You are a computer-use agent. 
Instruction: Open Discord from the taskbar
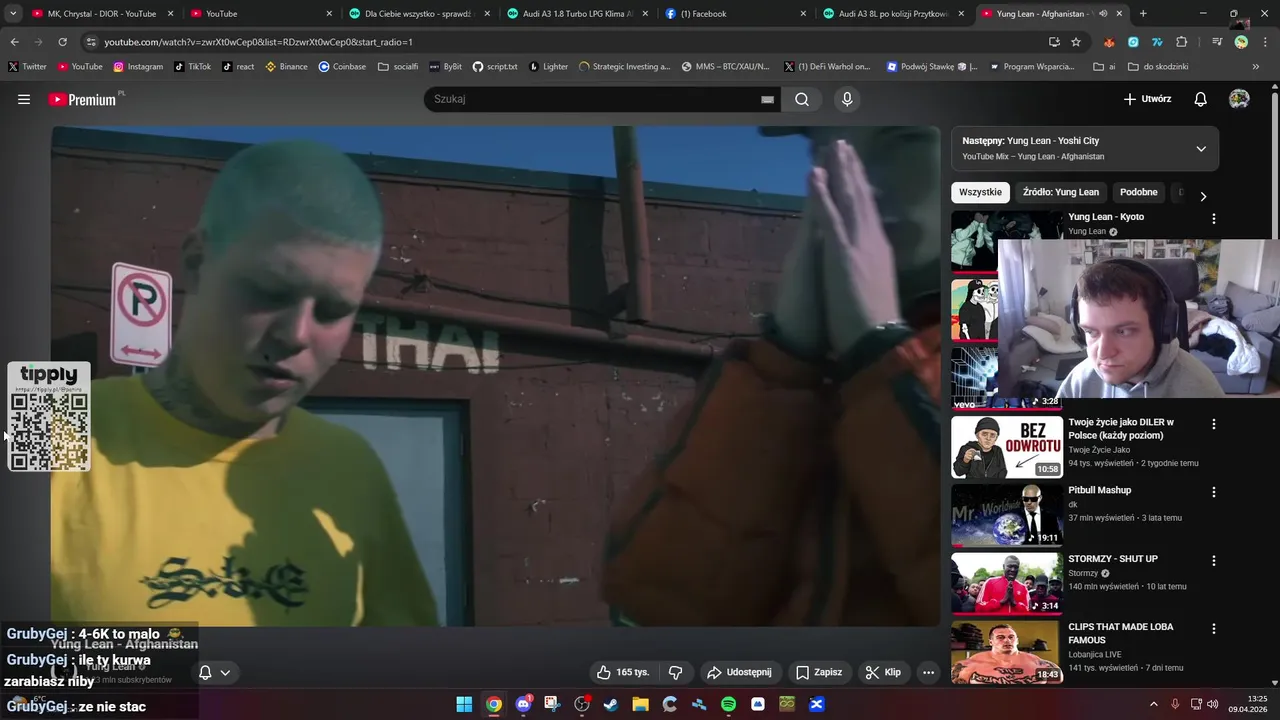(x=523, y=704)
